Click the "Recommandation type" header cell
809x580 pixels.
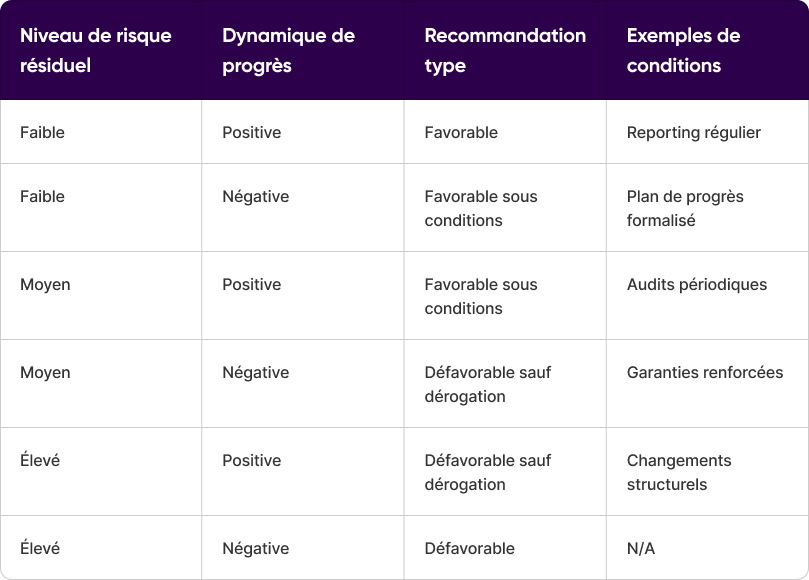pyautogui.click(x=505, y=50)
